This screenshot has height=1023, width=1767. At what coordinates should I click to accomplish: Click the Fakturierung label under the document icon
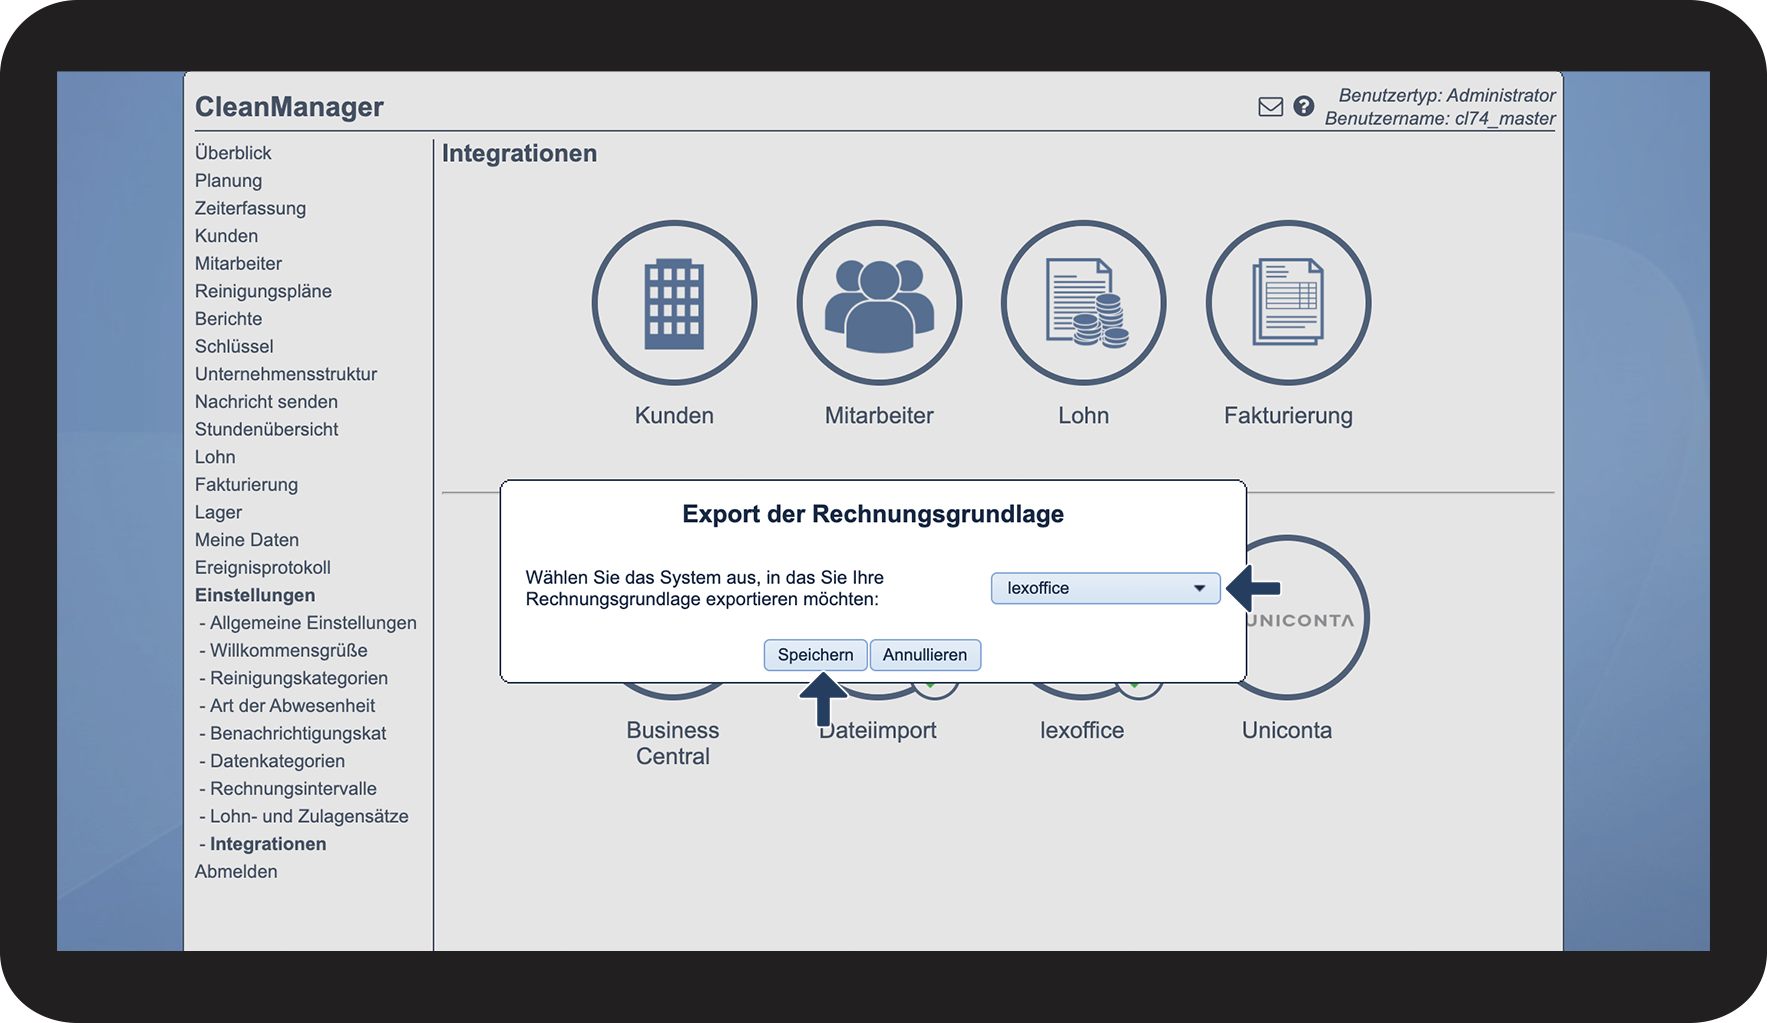[1288, 416]
